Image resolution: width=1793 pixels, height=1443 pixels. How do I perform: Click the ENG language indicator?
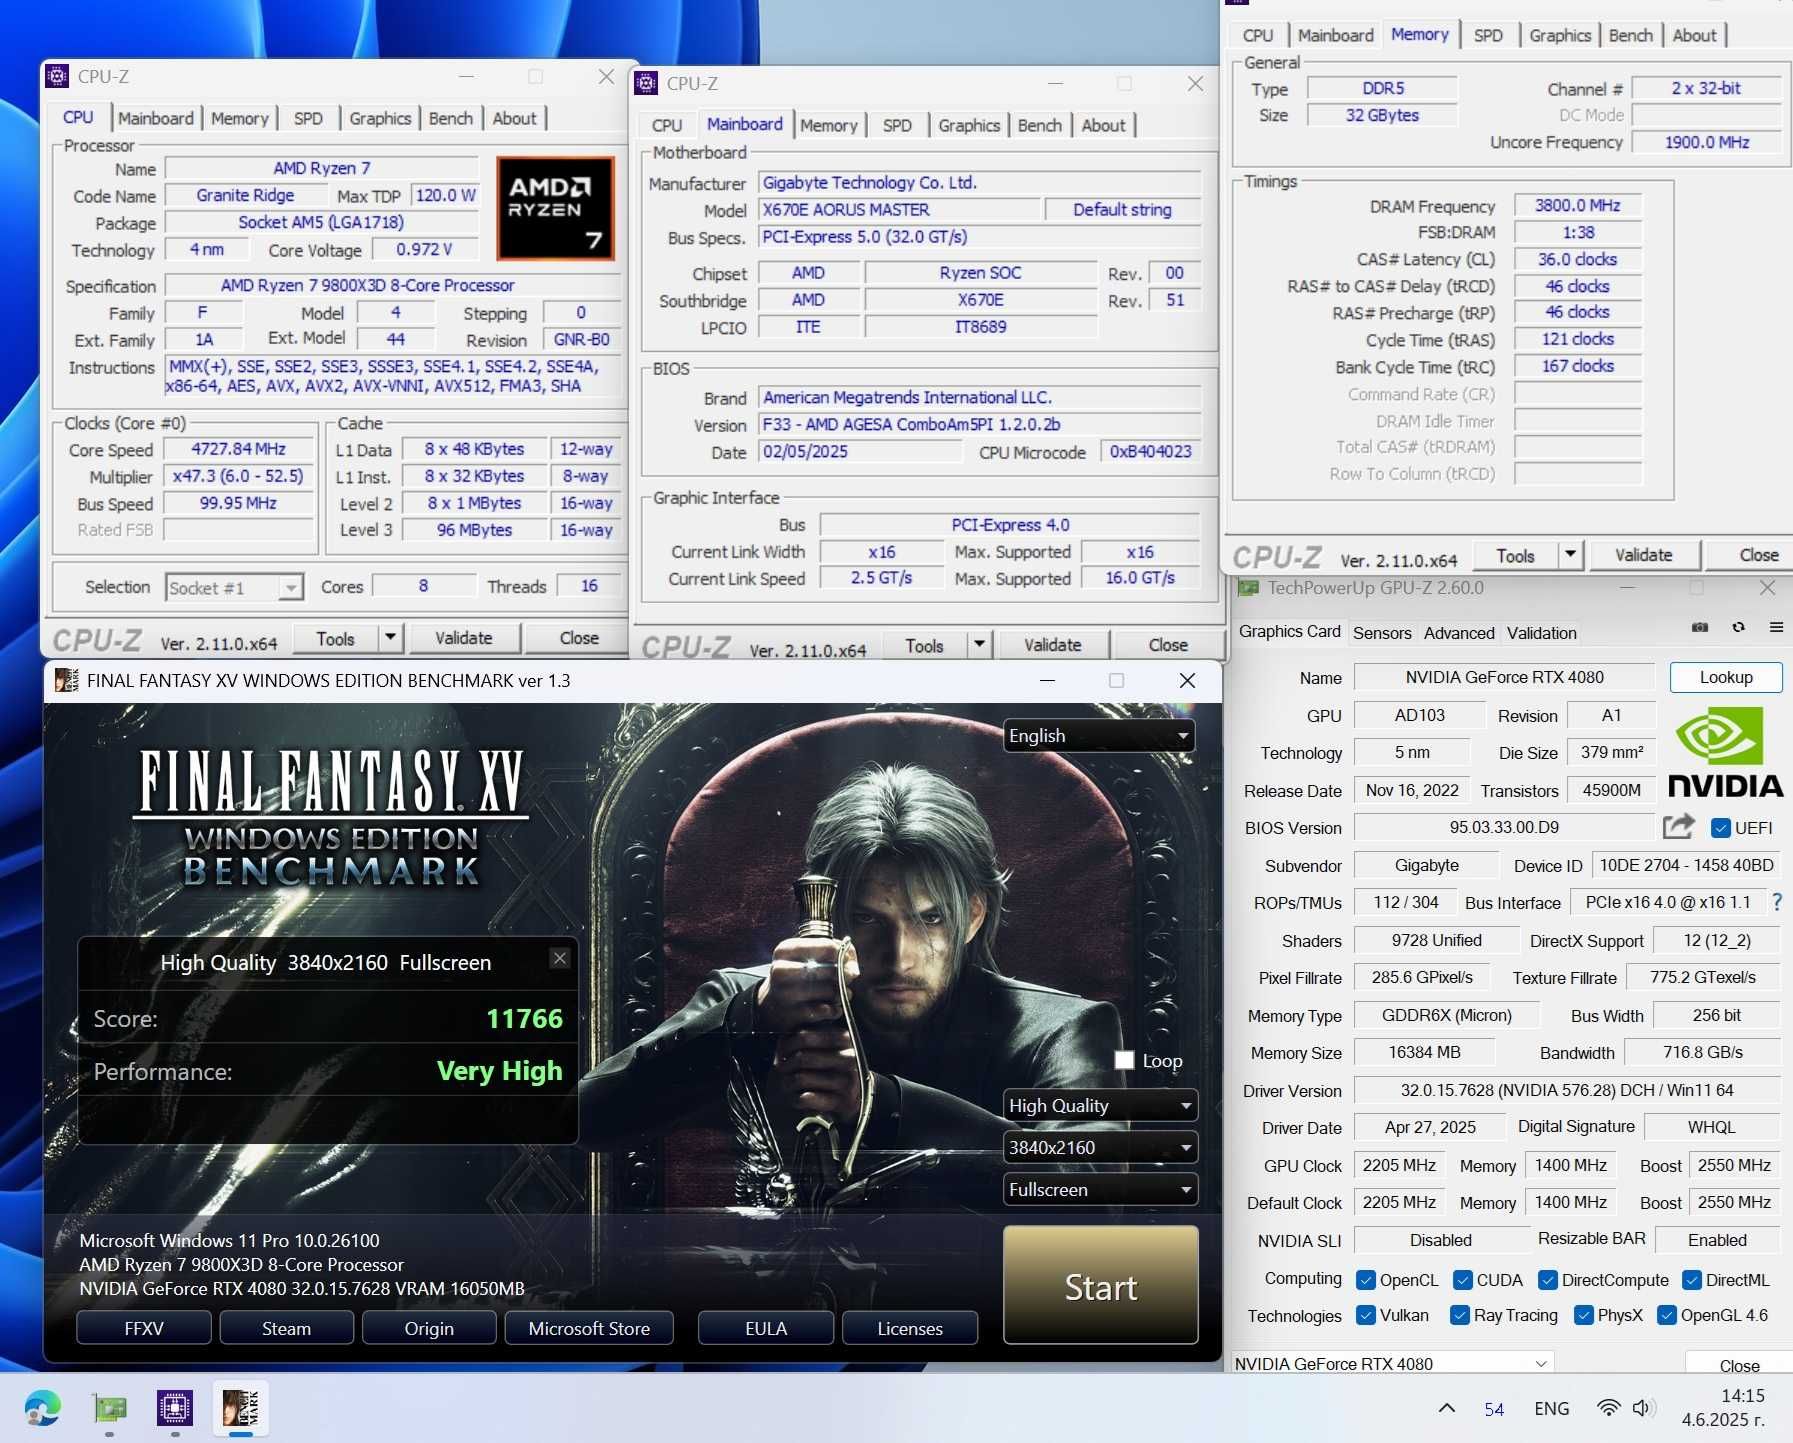[x=1551, y=1408]
